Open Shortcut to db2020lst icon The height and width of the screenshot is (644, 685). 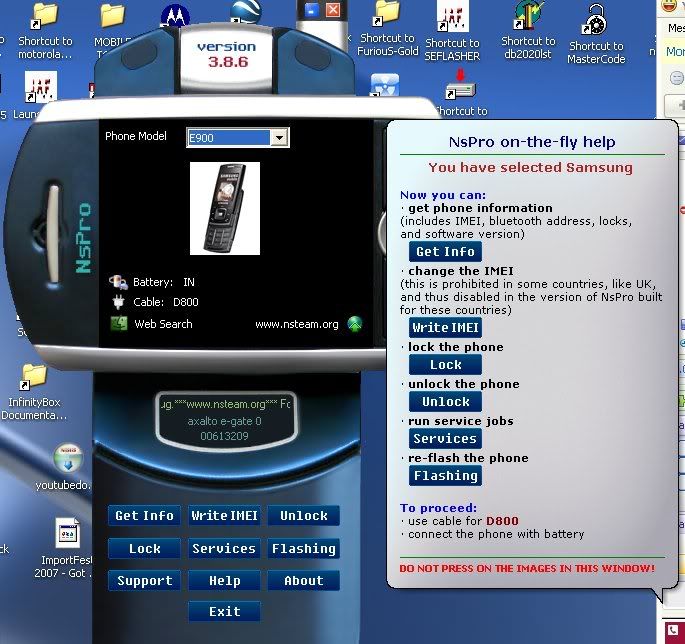528,30
